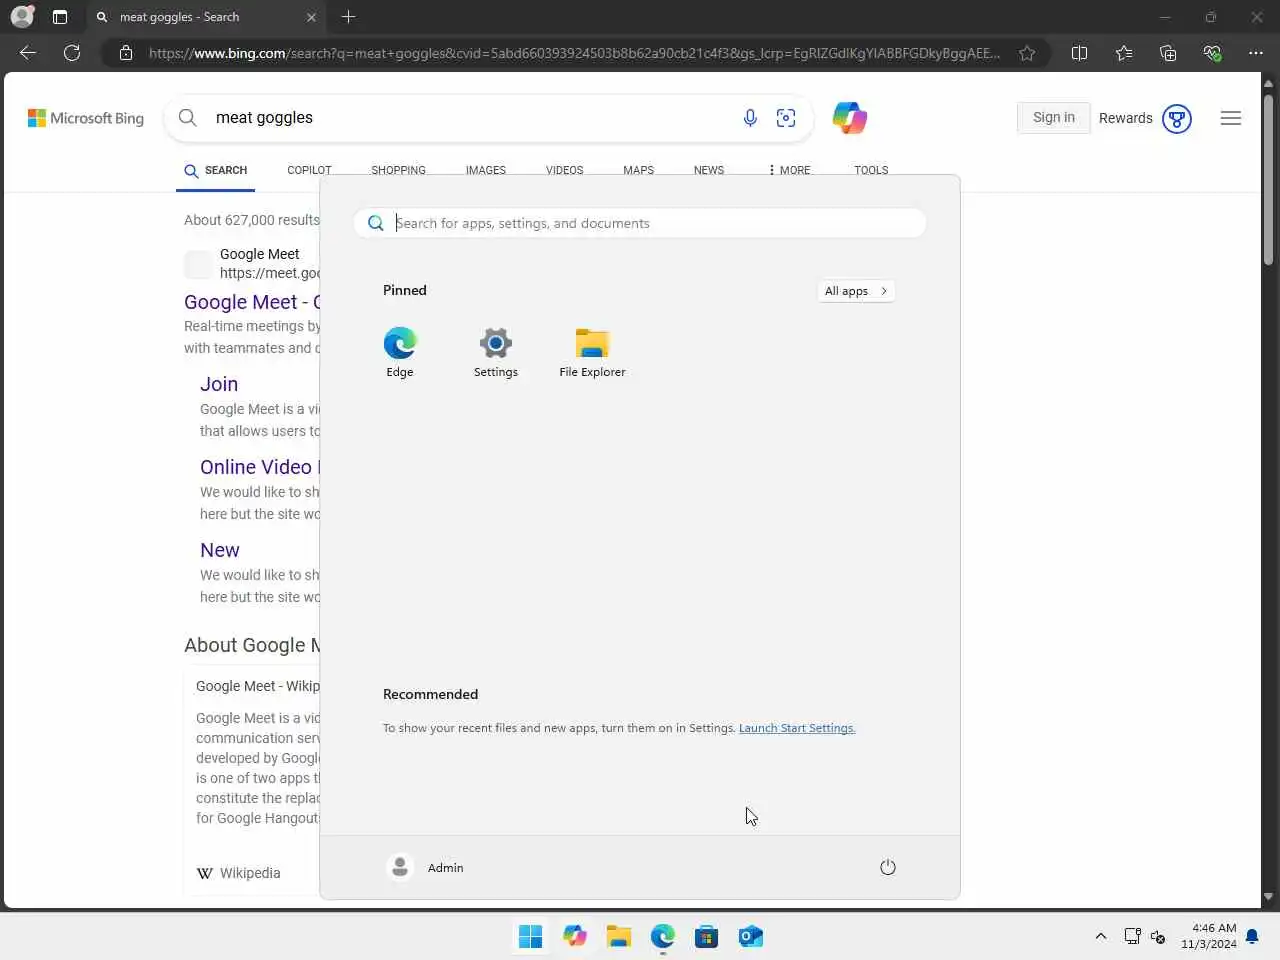The image size is (1280, 960).
Task: Switch to the NEWS tab
Action: 709,170
